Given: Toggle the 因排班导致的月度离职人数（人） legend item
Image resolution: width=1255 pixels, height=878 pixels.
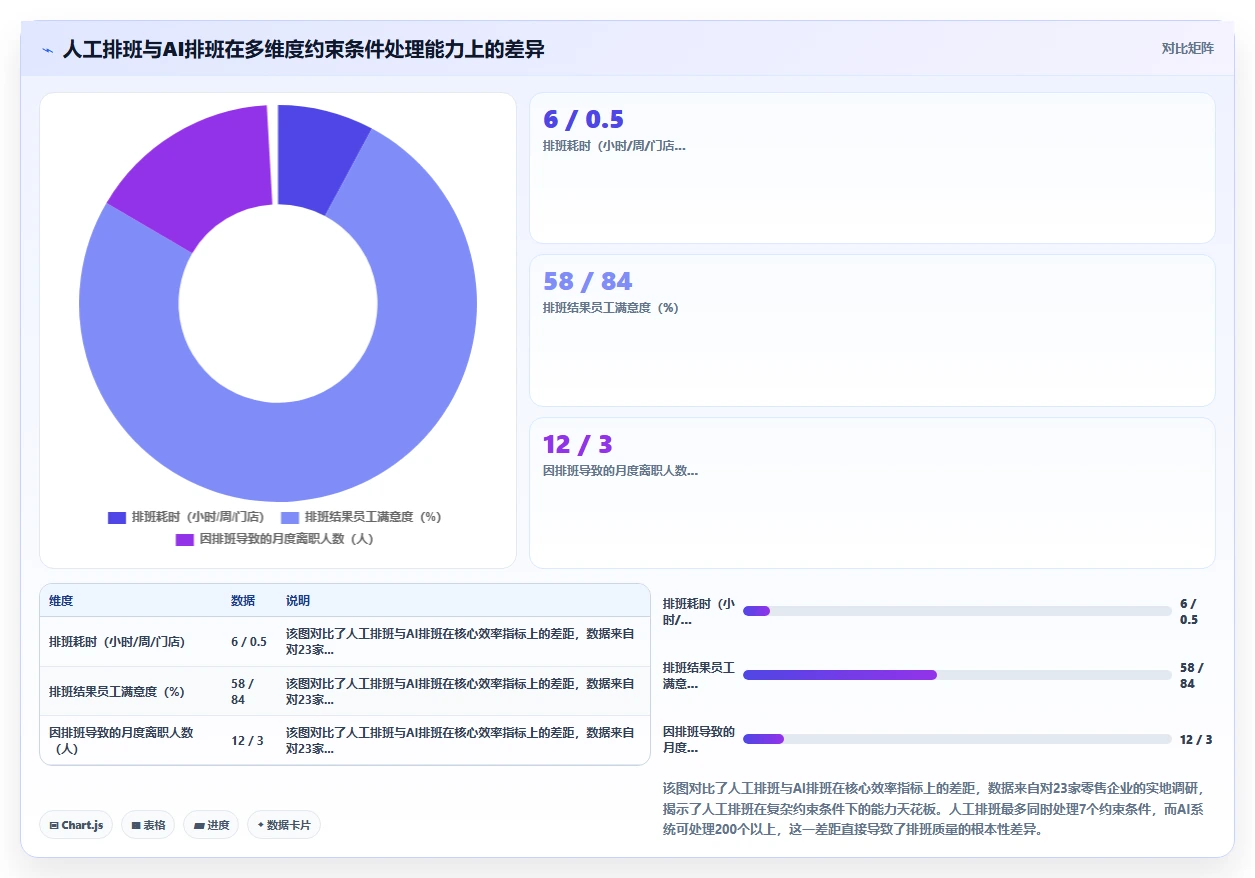Looking at the screenshot, I should point(275,540).
